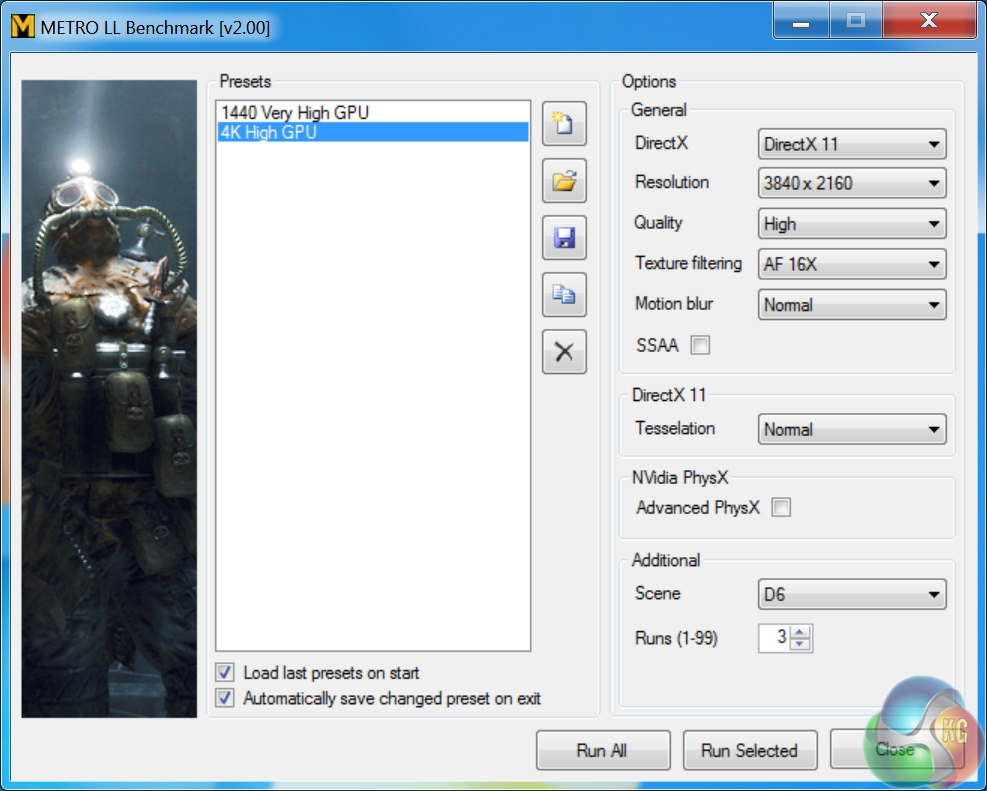The width and height of the screenshot is (987, 791).
Task: Open the Quality dropdown set to High
Action: click(x=852, y=224)
